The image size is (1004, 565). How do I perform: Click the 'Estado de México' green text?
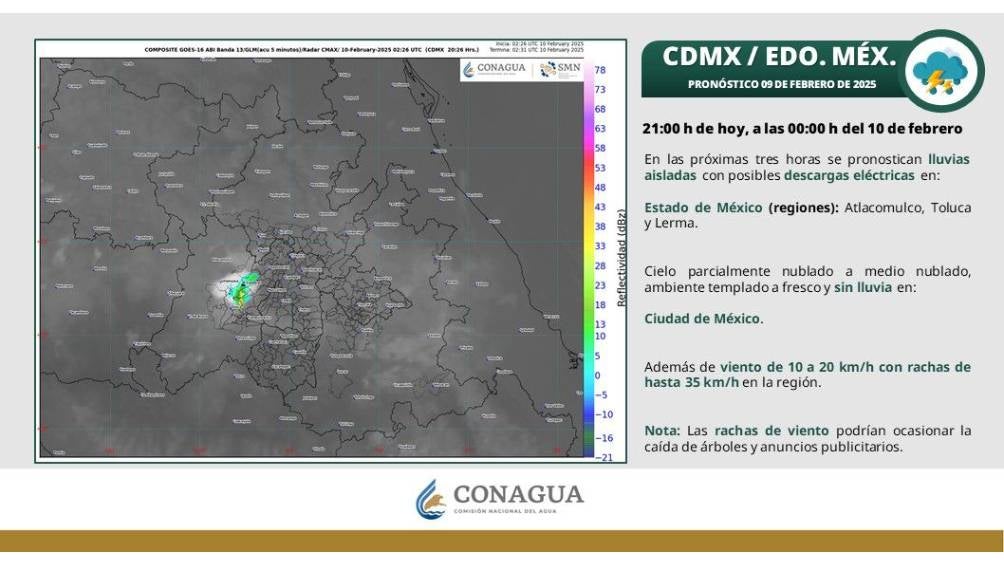[703, 208]
